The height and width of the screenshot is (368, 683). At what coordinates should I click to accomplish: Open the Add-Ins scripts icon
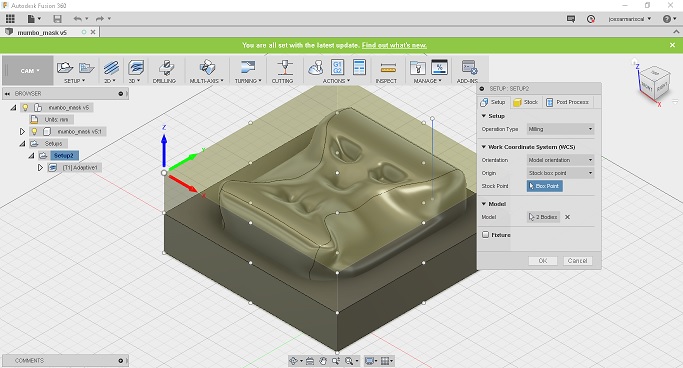tap(469, 68)
